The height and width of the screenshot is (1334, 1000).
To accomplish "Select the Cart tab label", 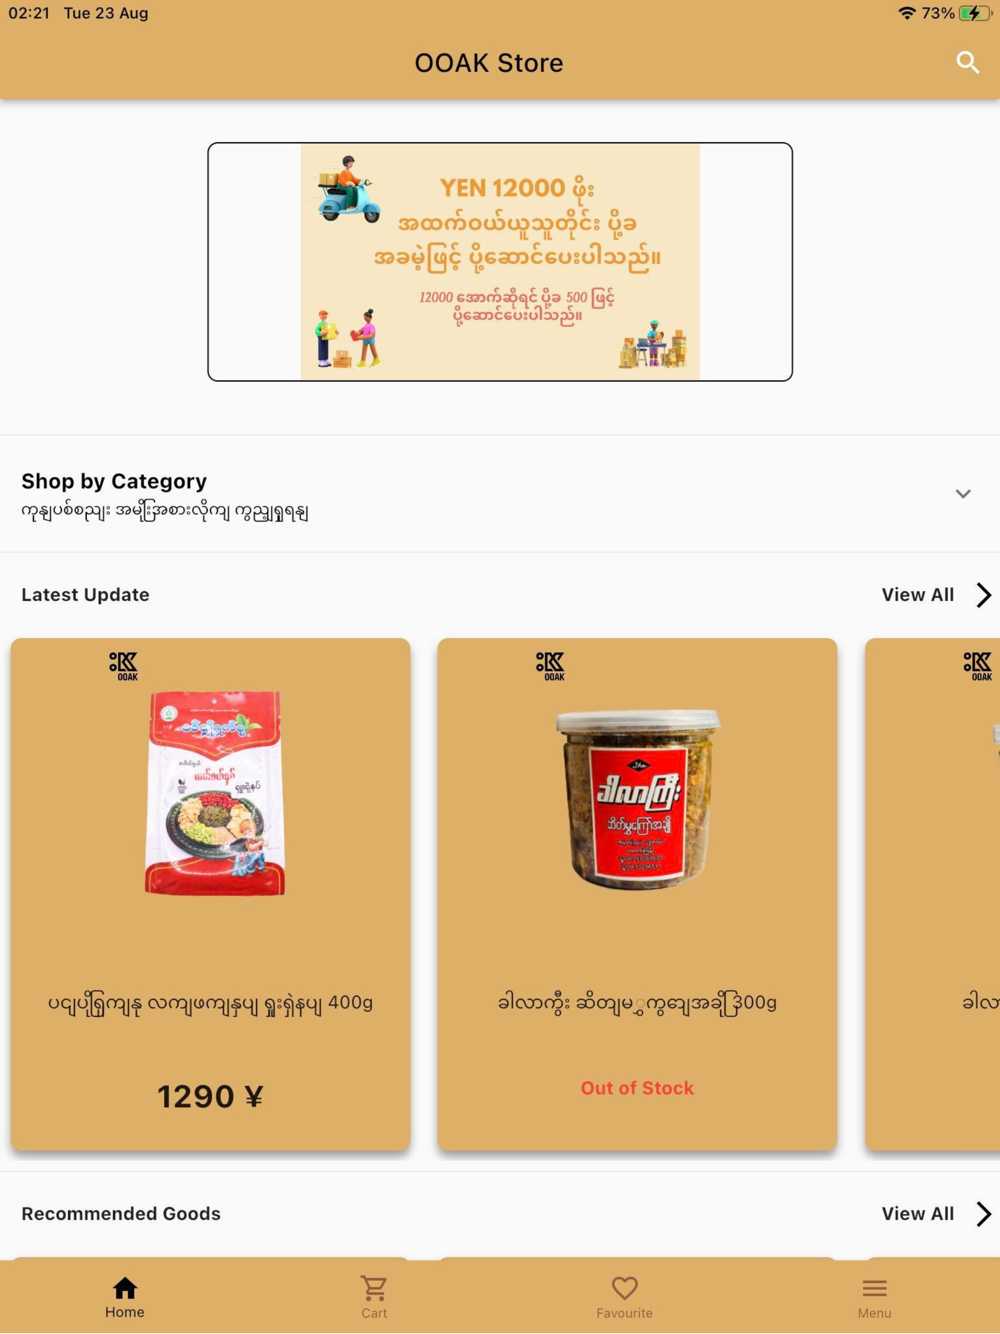I will click(x=374, y=1313).
